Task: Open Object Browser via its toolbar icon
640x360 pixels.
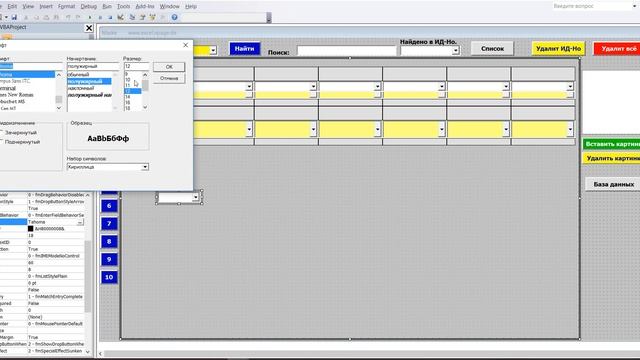Action: [x=152, y=17]
